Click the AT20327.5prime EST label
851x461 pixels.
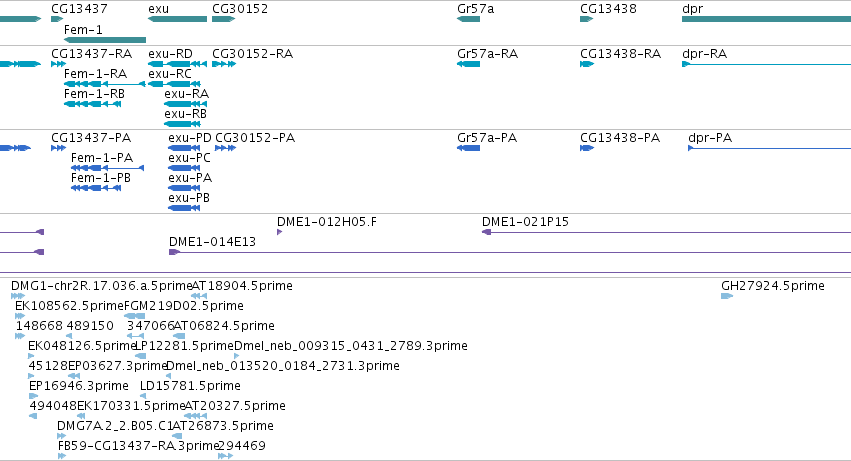tap(235, 406)
